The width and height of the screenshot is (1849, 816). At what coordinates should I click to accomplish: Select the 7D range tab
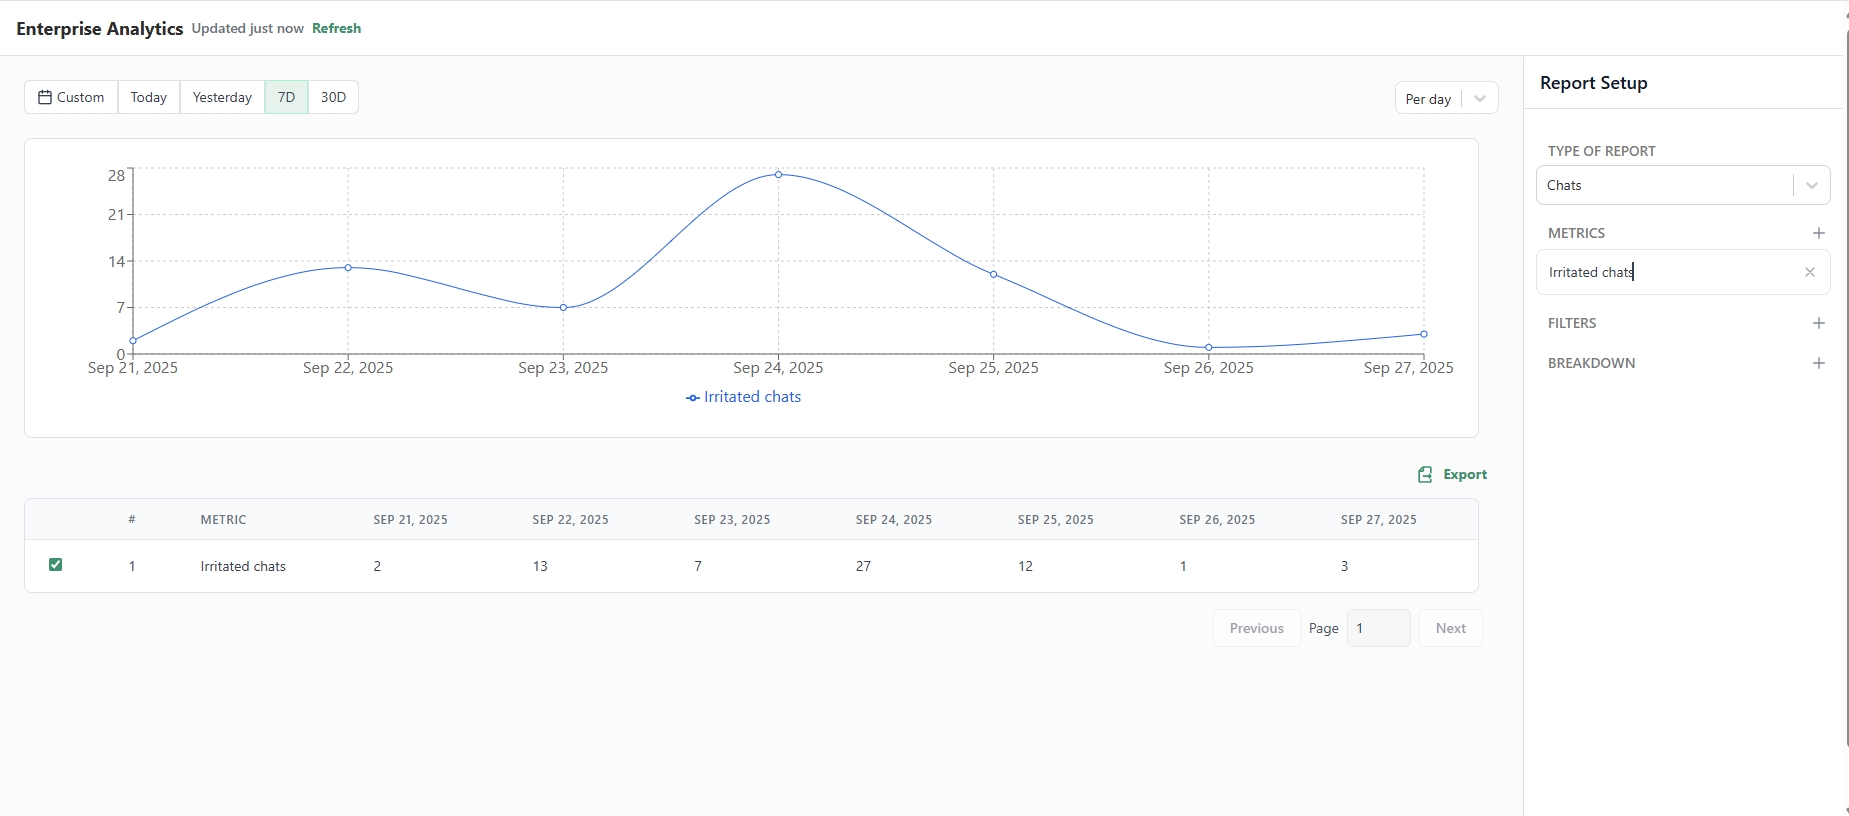pyautogui.click(x=286, y=97)
